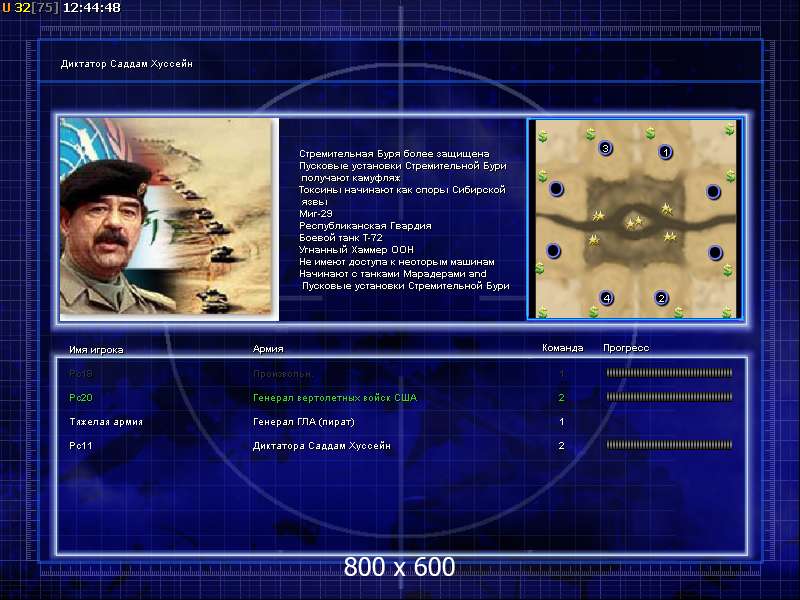
Task: Select player 'Тяжелая армия'
Action: coord(106,422)
